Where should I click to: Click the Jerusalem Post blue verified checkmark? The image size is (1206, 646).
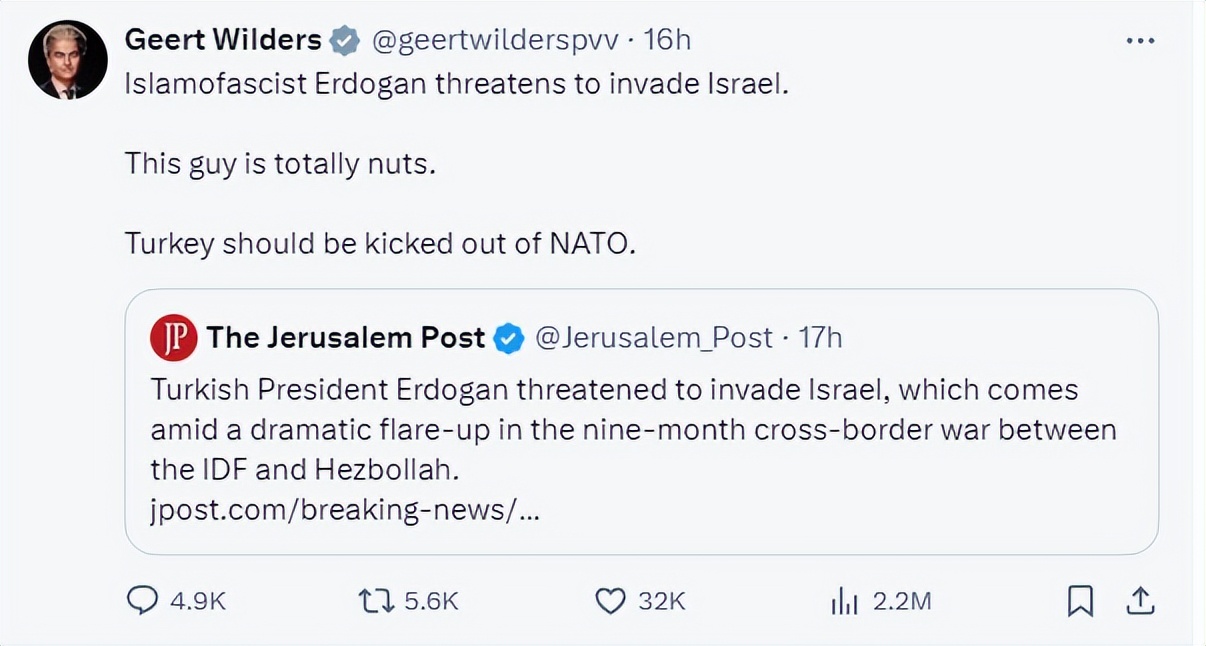click(510, 339)
